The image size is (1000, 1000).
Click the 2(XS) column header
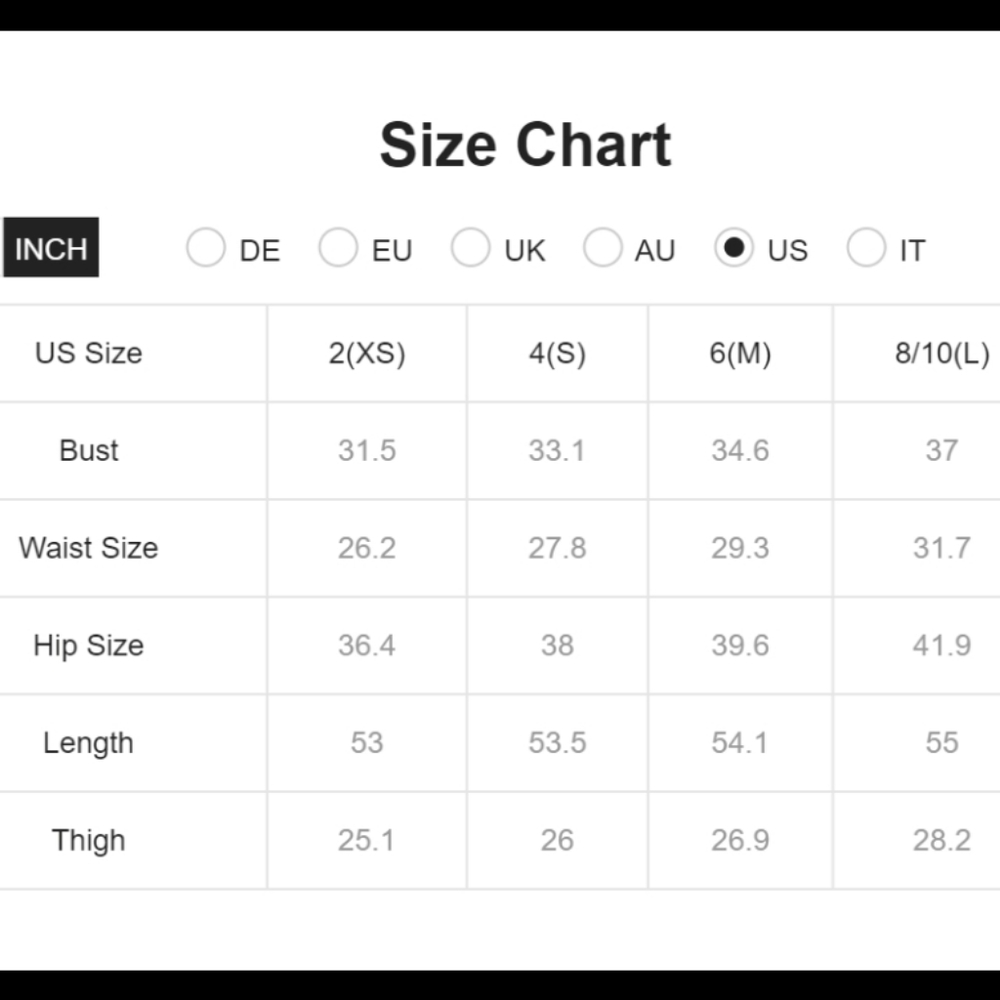367,353
